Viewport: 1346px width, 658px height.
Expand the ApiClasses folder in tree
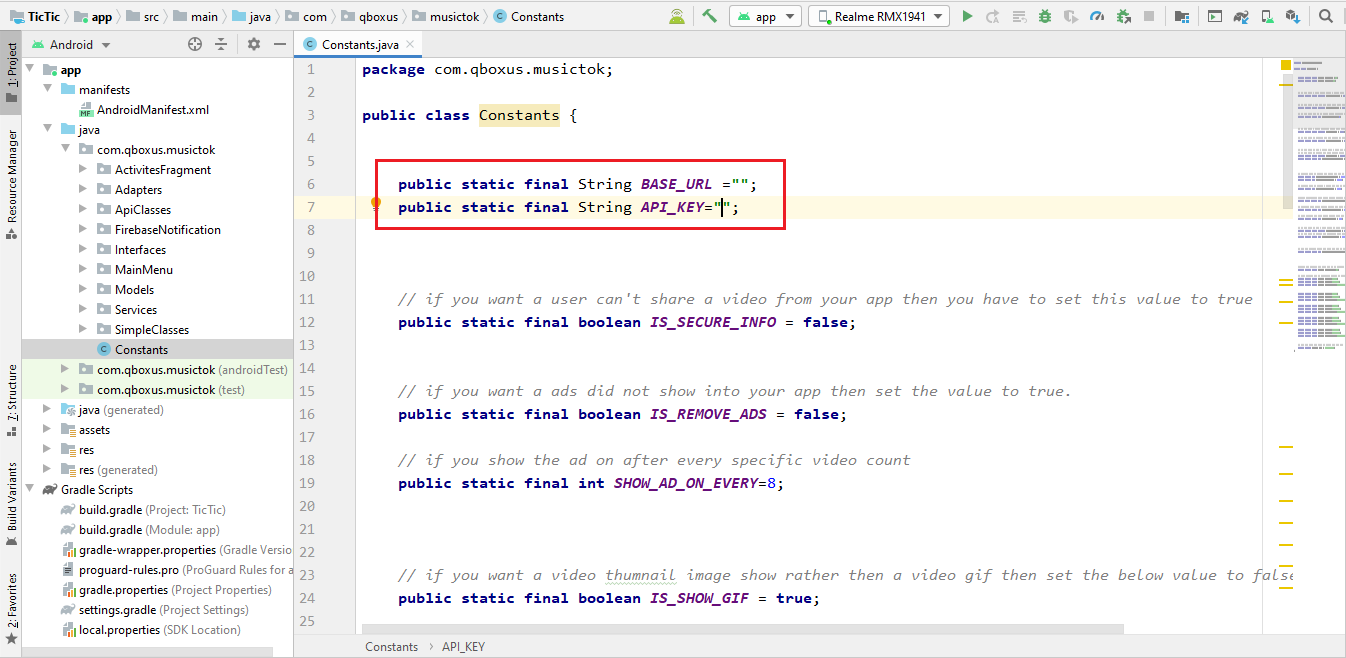83,210
